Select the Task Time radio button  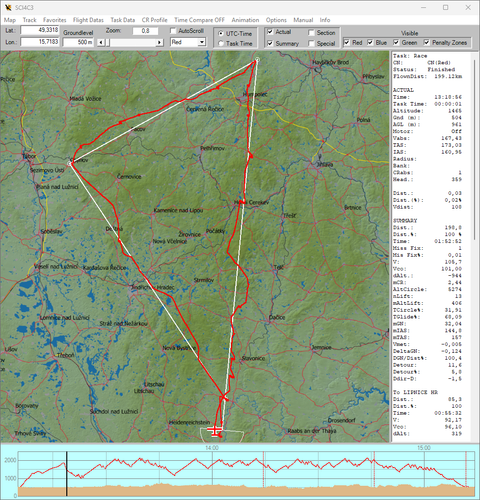tap(221, 43)
